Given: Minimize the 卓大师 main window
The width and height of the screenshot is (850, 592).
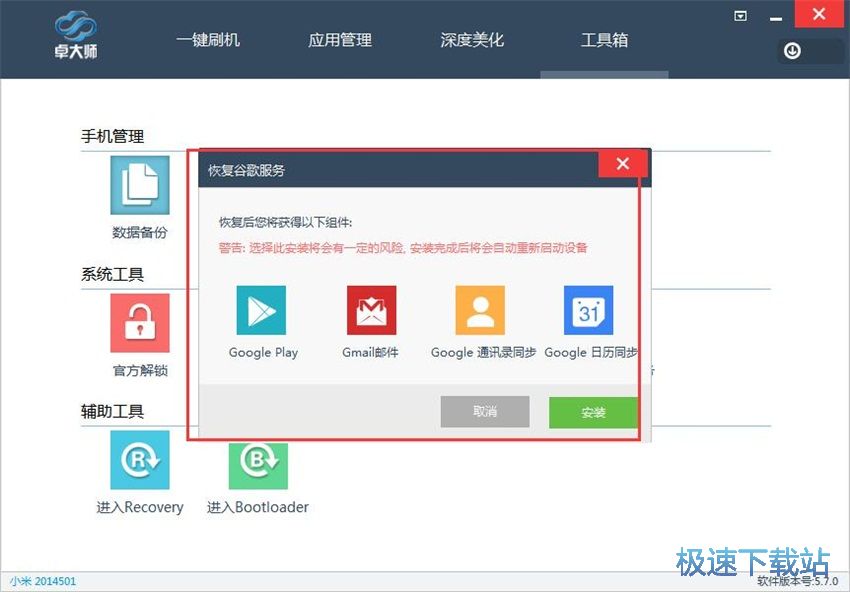Looking at the screenshot, I should click(776, 18).
